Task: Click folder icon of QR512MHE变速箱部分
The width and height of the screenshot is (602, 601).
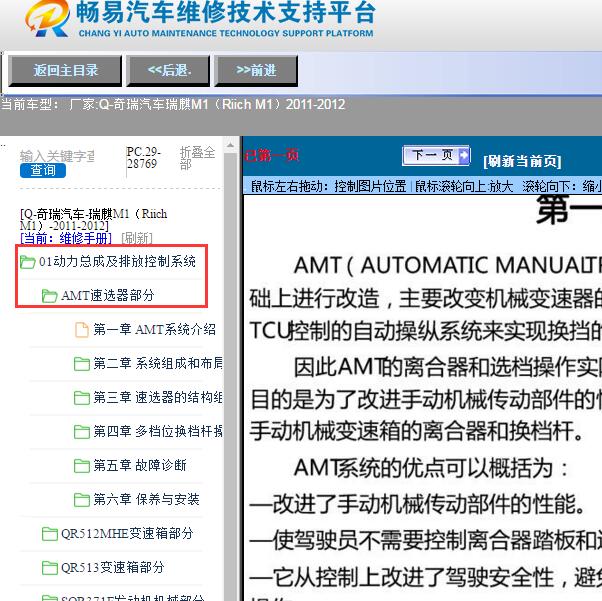Action: pos(50,534)
